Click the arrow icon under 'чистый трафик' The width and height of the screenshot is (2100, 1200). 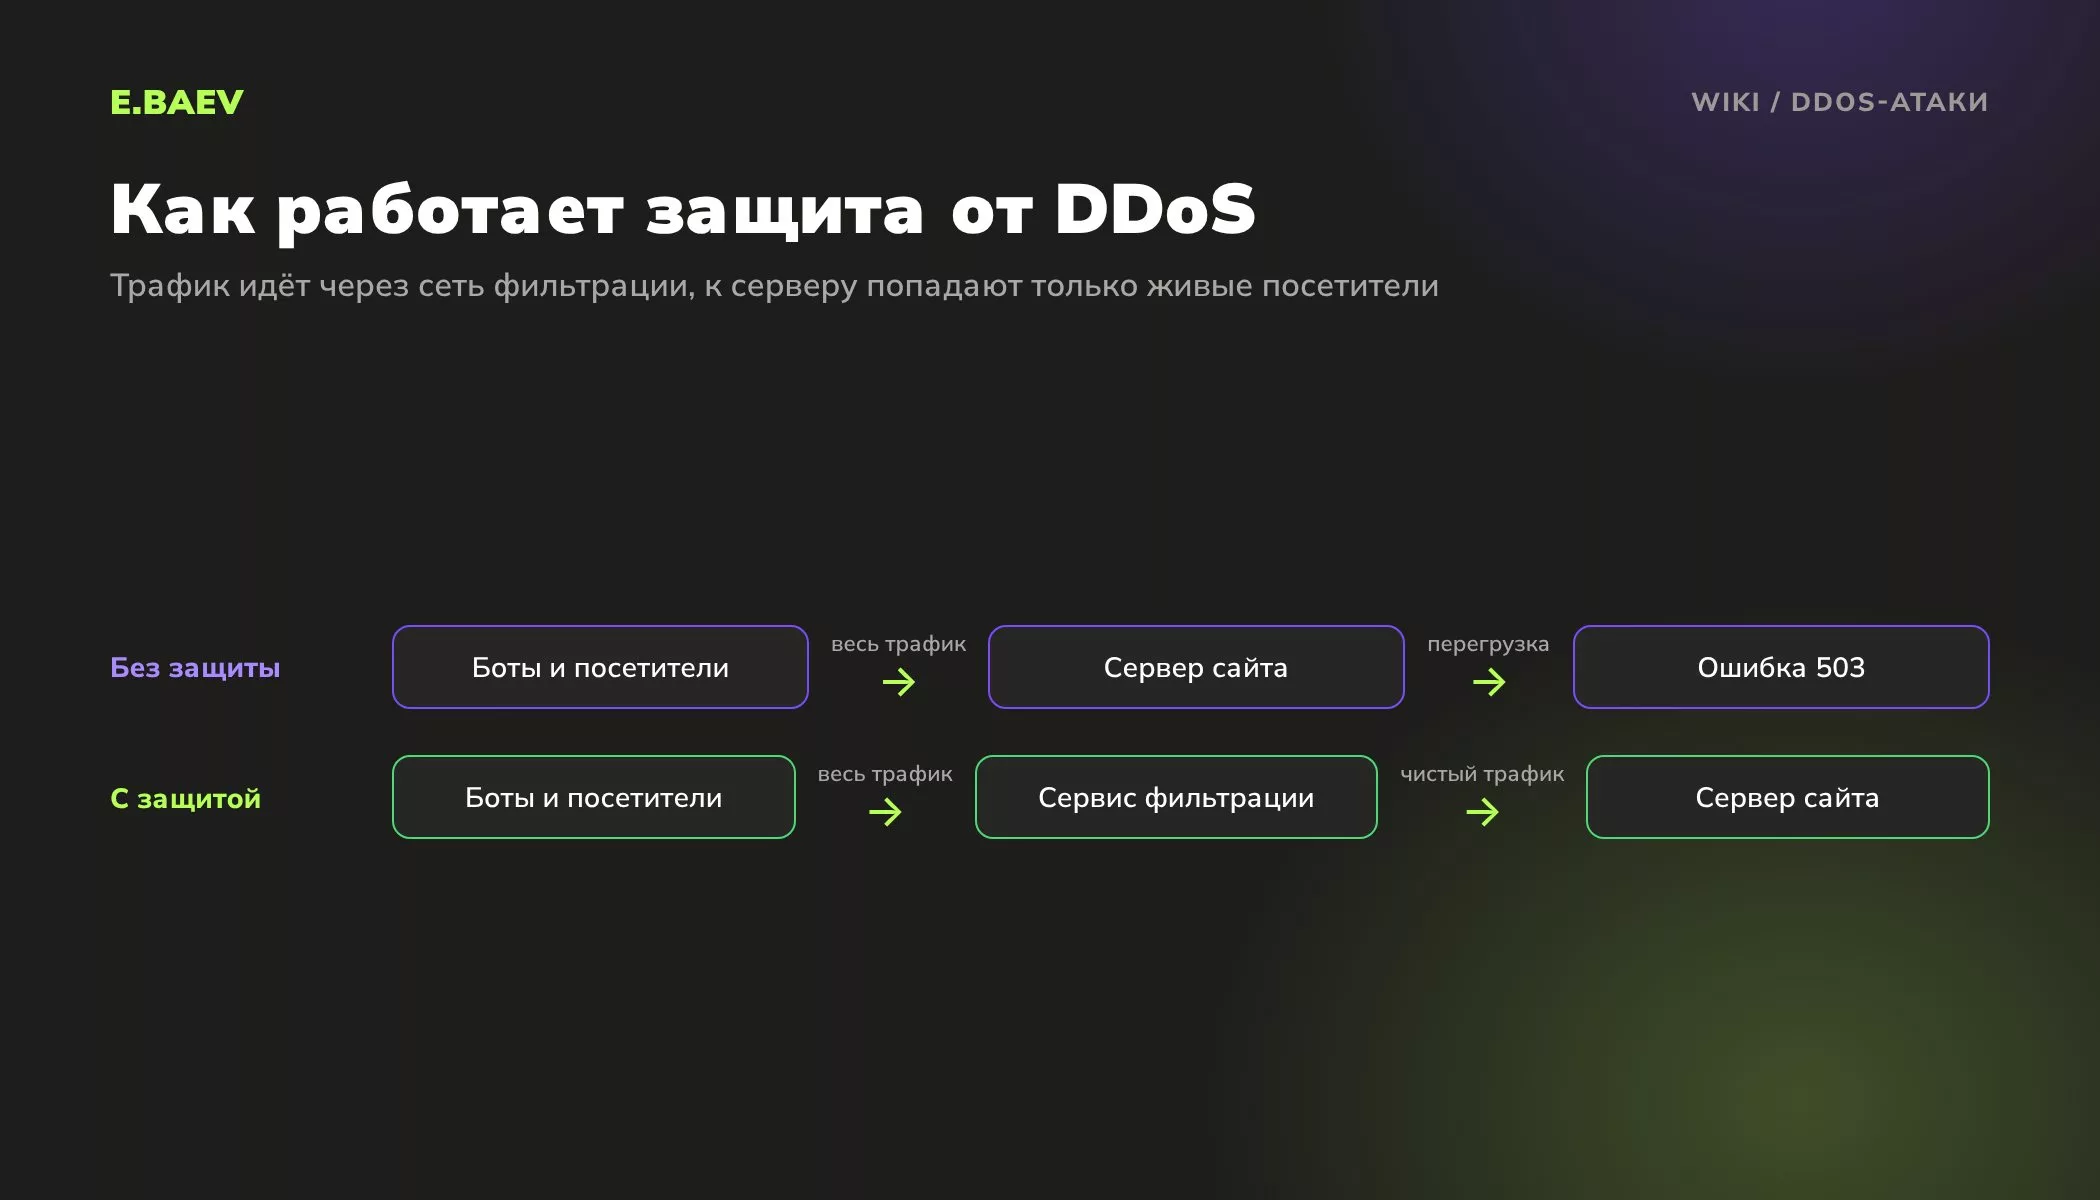[1482, 813]
